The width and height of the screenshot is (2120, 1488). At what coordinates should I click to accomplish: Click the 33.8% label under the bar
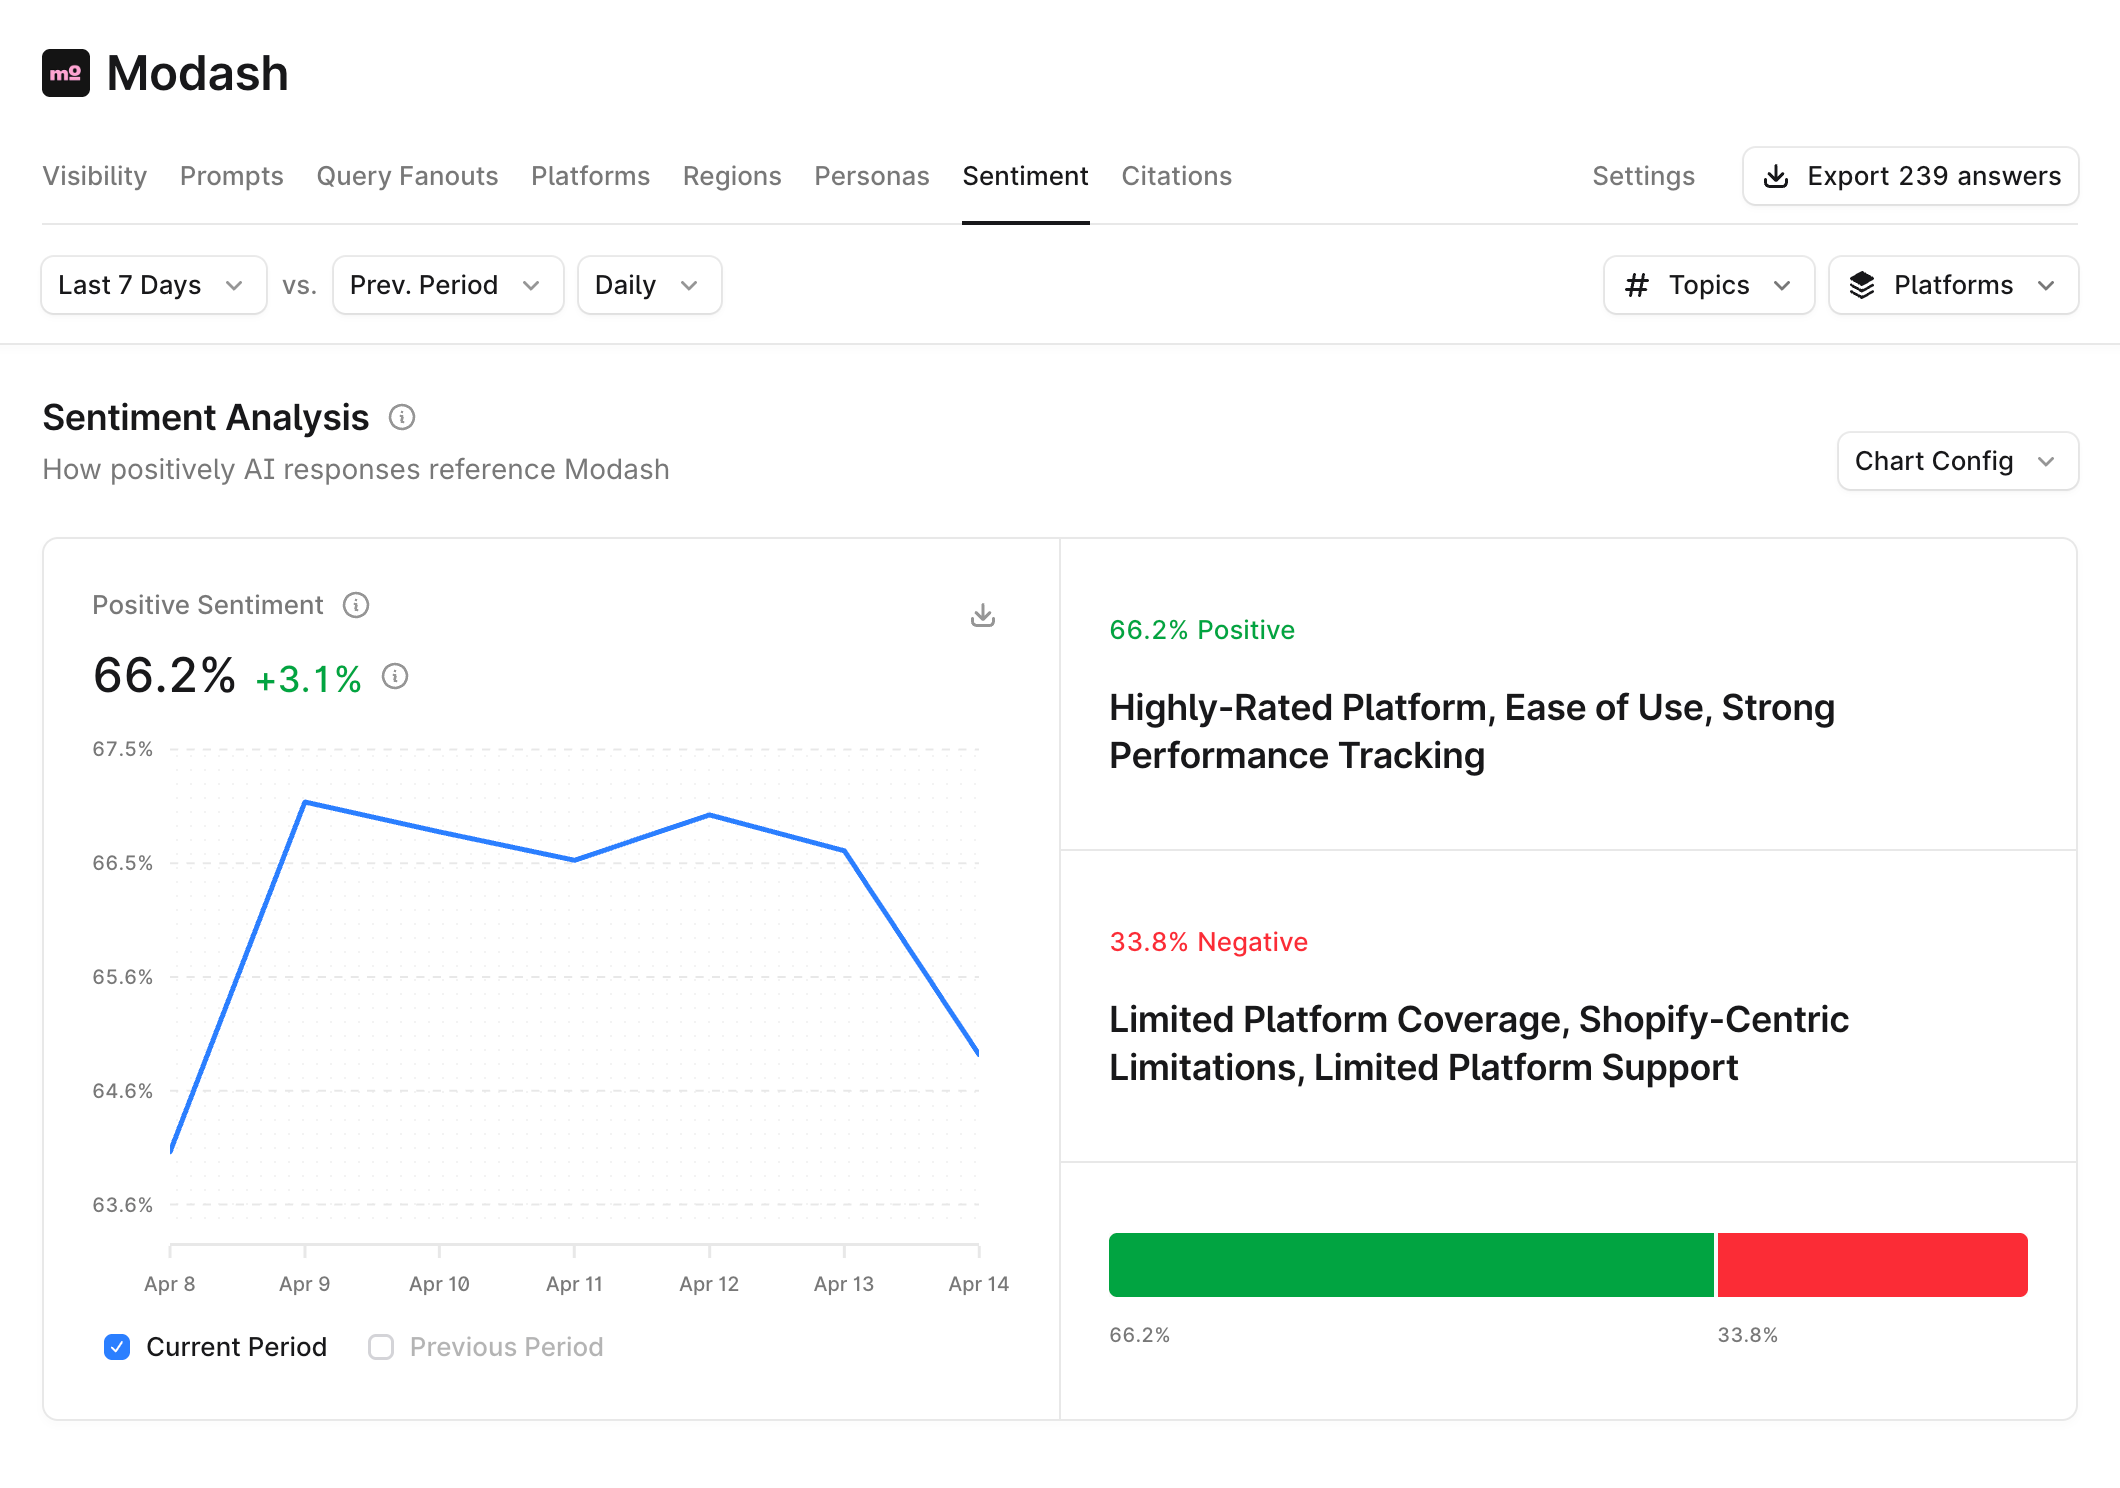point(1748,1335)
